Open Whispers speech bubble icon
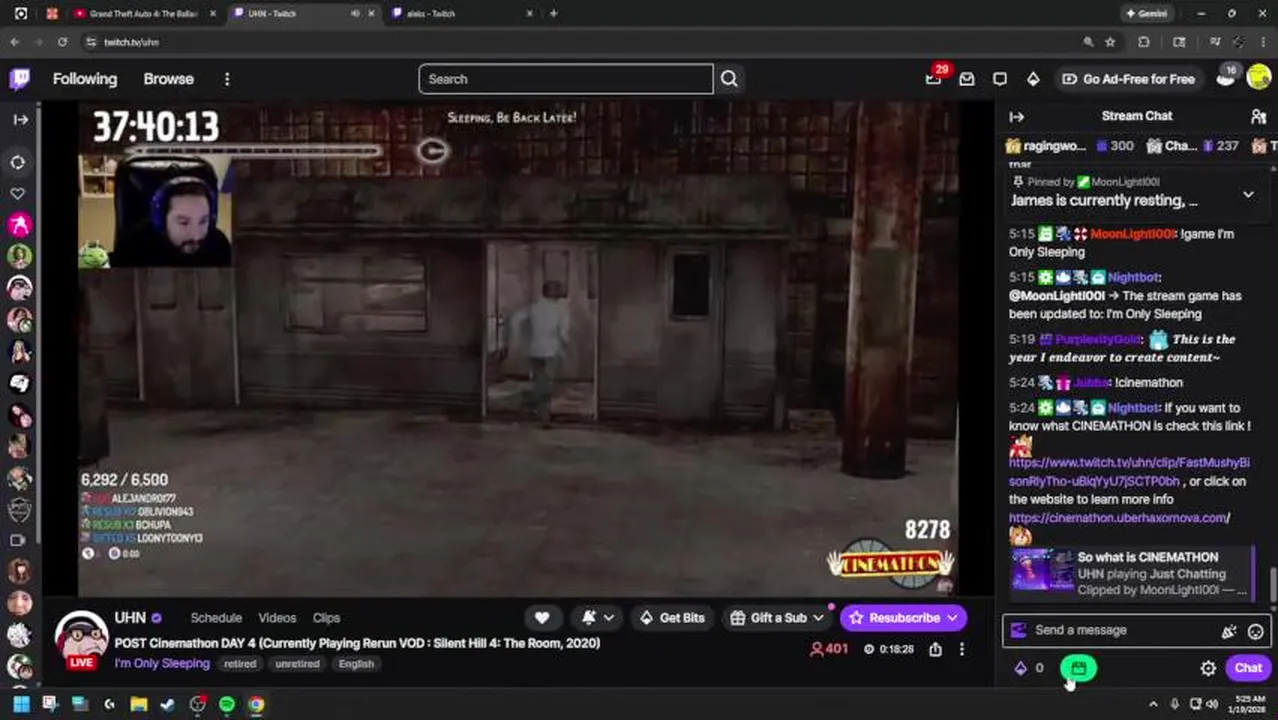Screen dimensions: 1278x720 (x=1000, y=79)
